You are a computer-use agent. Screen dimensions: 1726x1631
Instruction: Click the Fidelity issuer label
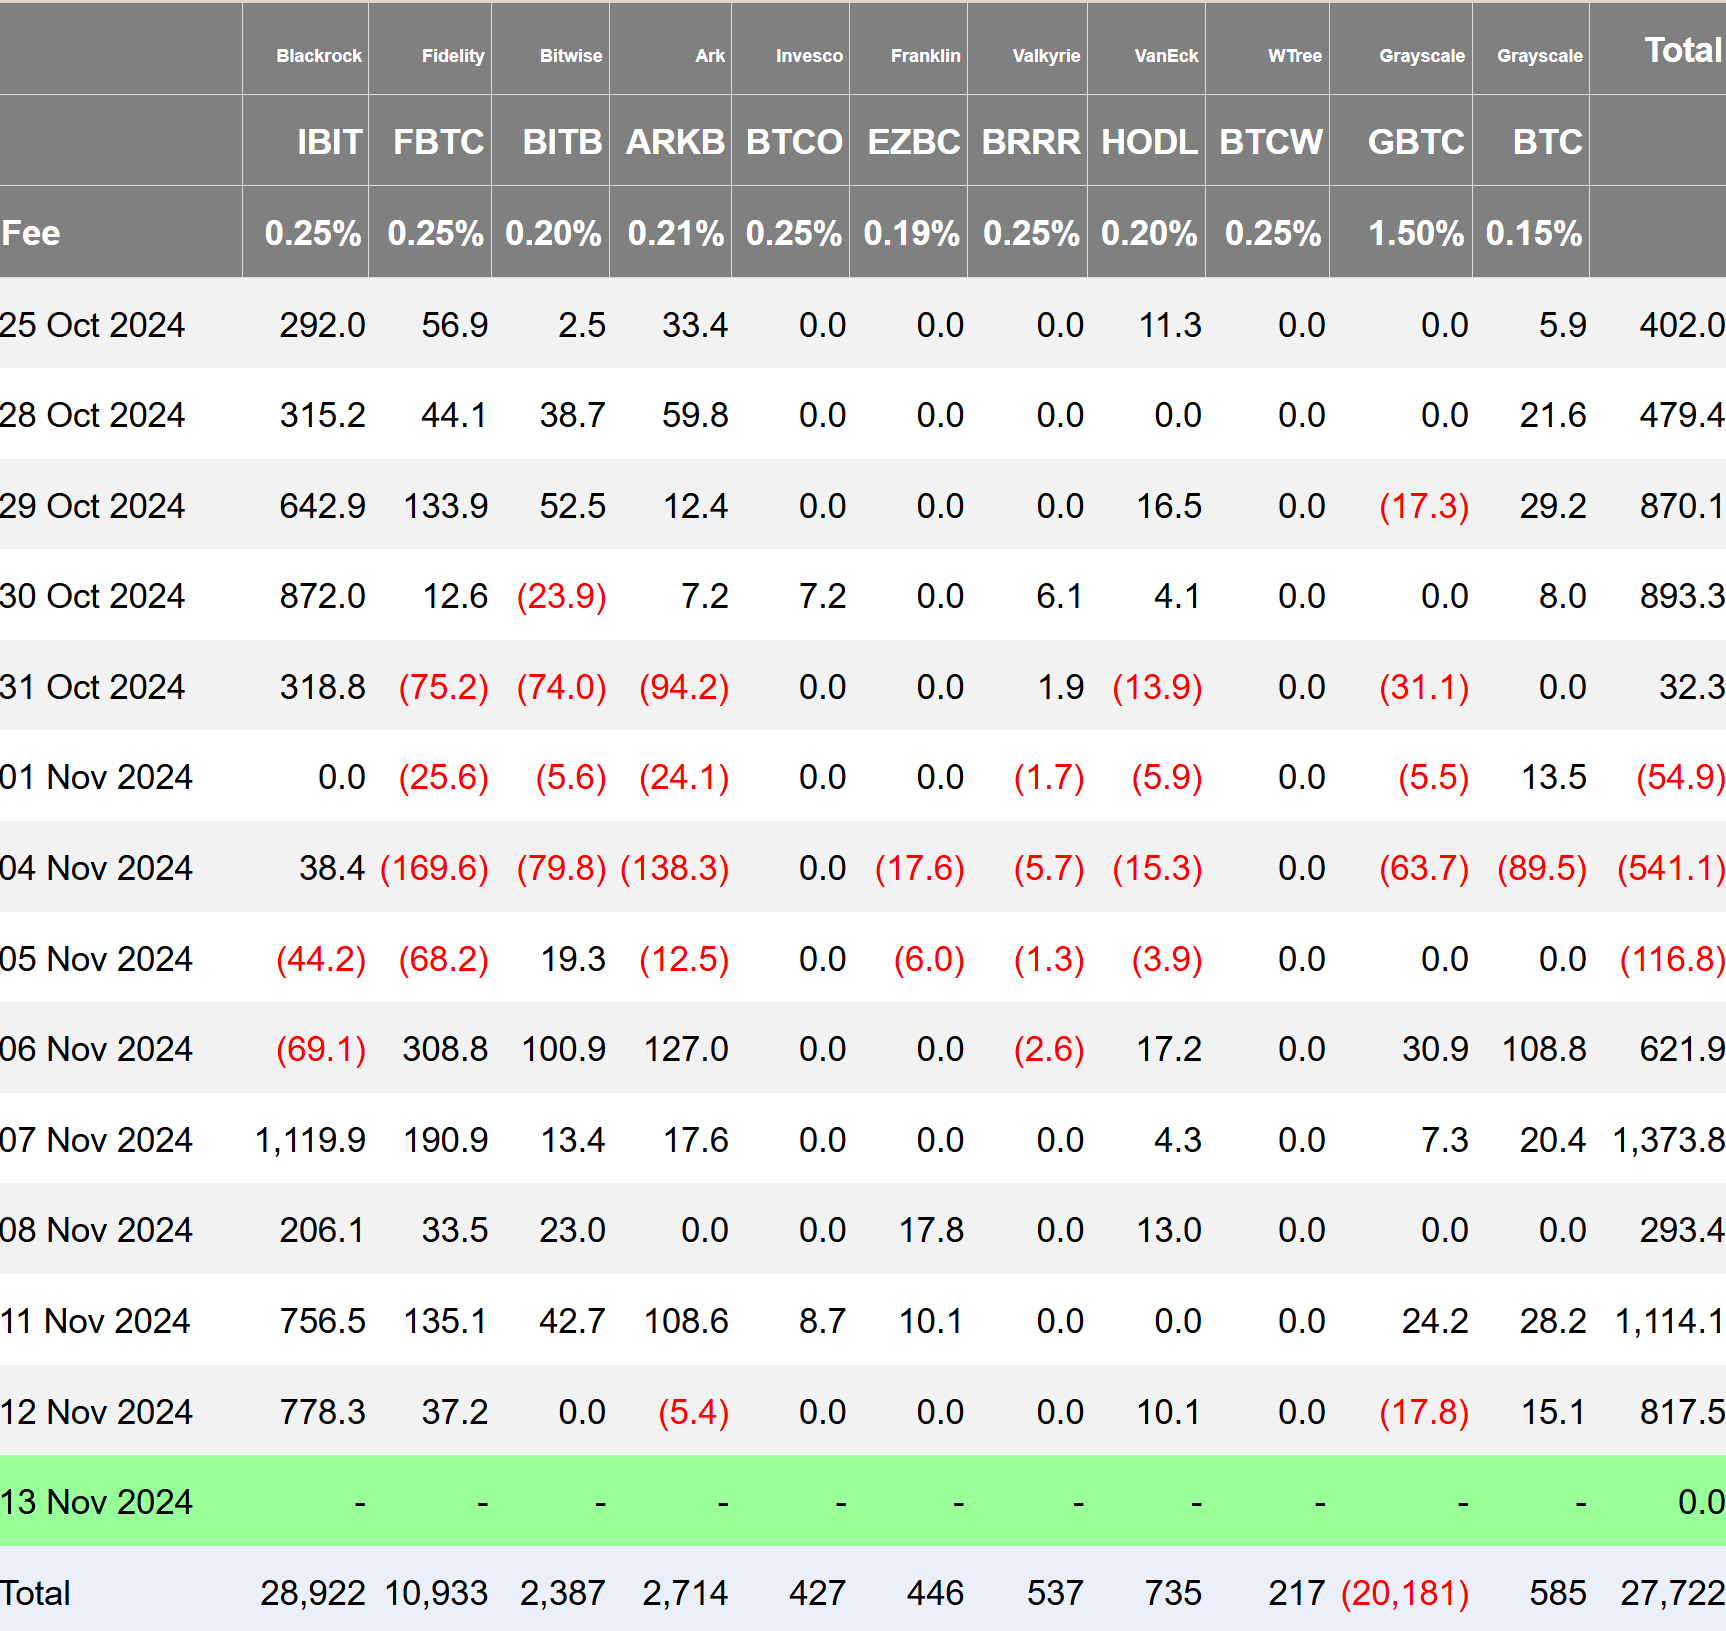(453, 56)
